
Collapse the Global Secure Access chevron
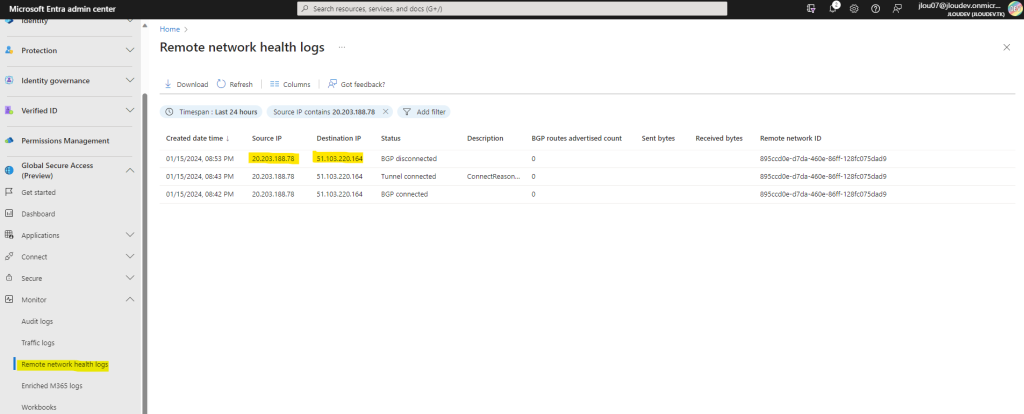click(x=130, y=170)
